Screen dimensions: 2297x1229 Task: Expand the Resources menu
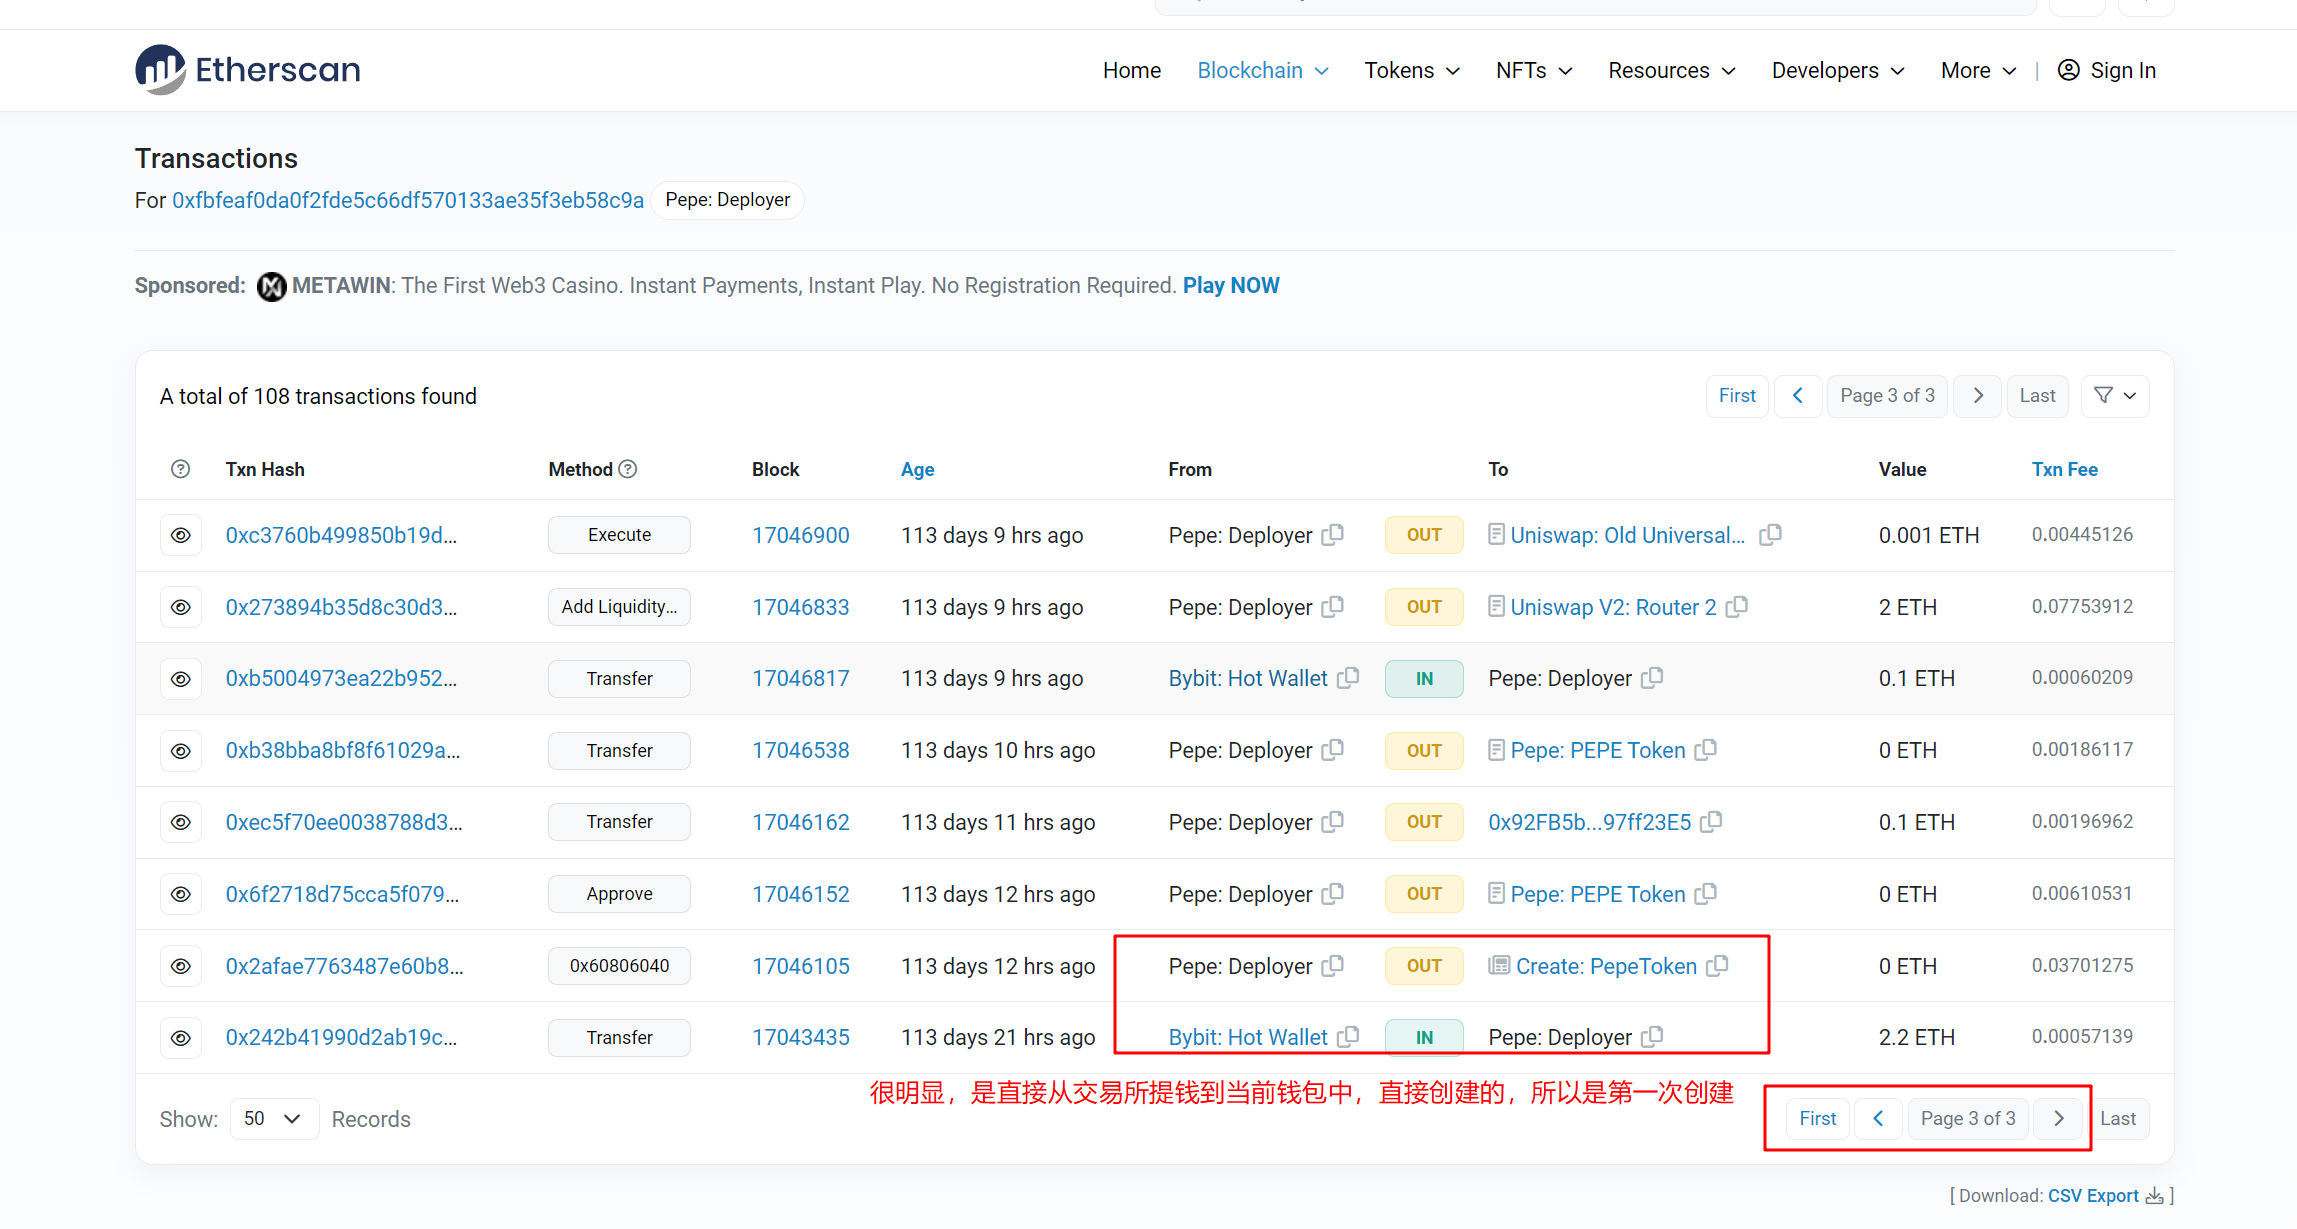click(x=1672, y=71)
